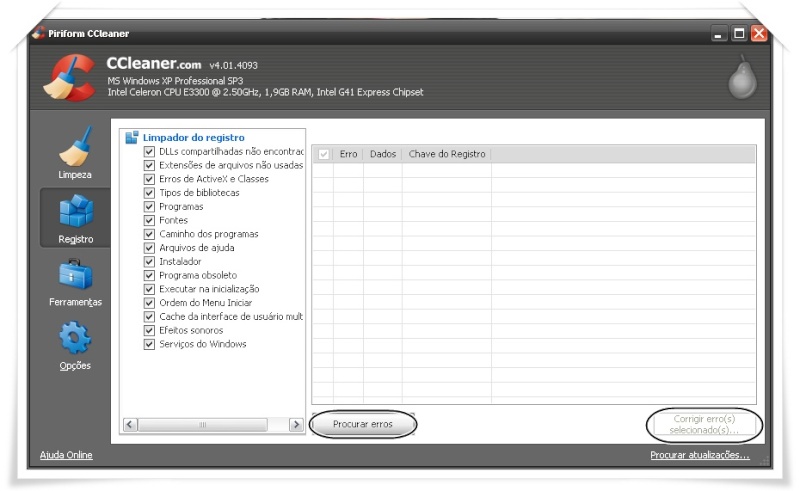Viewport: 800px width, 491px height.
Task: Toggle Tipos de bibliotecas checkbox
Action: point(149,193)
